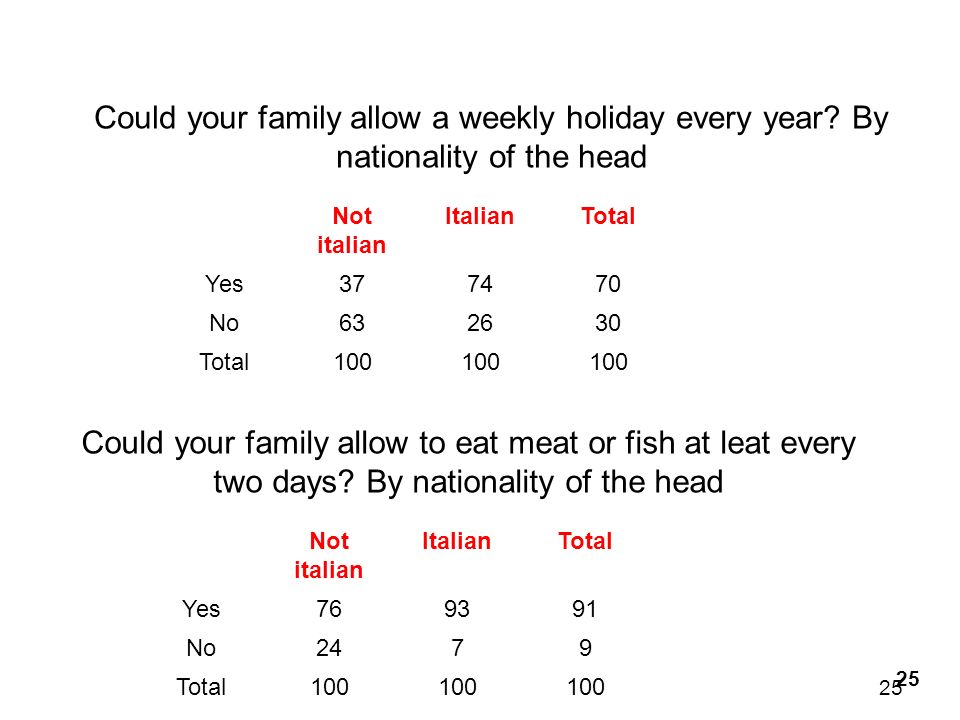Screen dimensions: 960x720
Task: Click the 'No' row label in first table
Action: coord(224,323)
